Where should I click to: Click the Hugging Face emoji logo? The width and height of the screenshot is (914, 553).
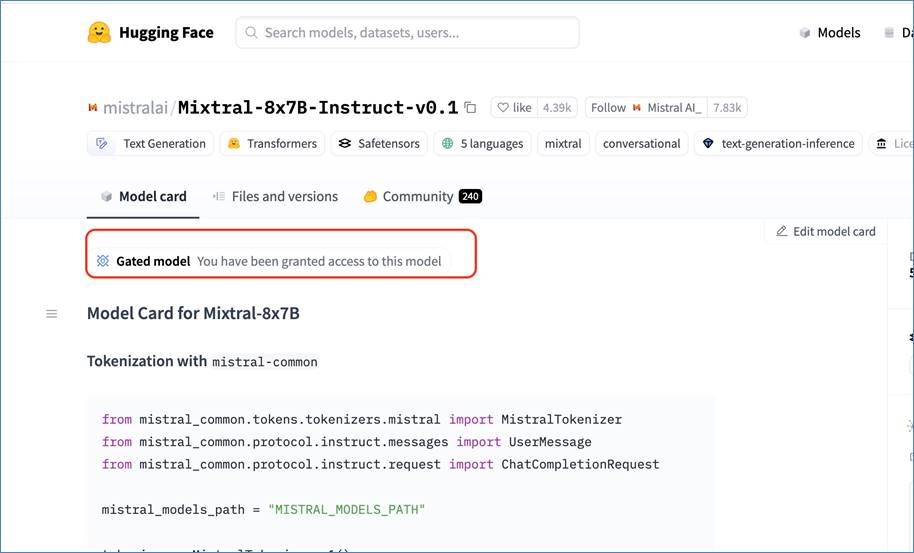click(99, 33)
